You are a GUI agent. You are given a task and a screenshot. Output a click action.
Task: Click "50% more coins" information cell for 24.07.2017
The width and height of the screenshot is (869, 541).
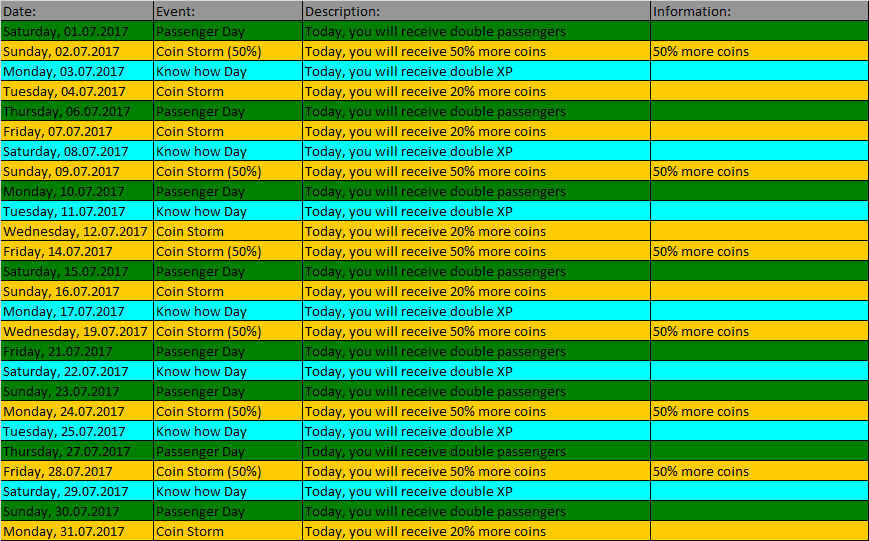760,411
